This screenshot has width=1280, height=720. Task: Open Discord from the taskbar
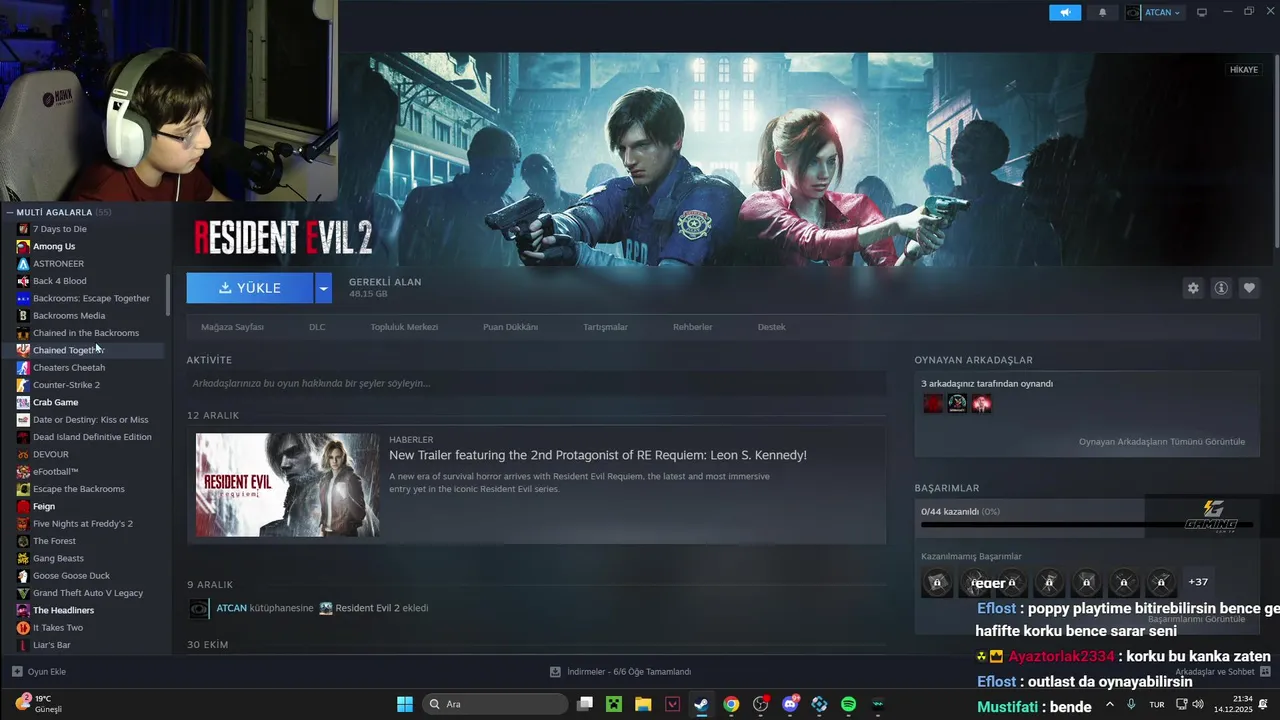tap(790, 704)
